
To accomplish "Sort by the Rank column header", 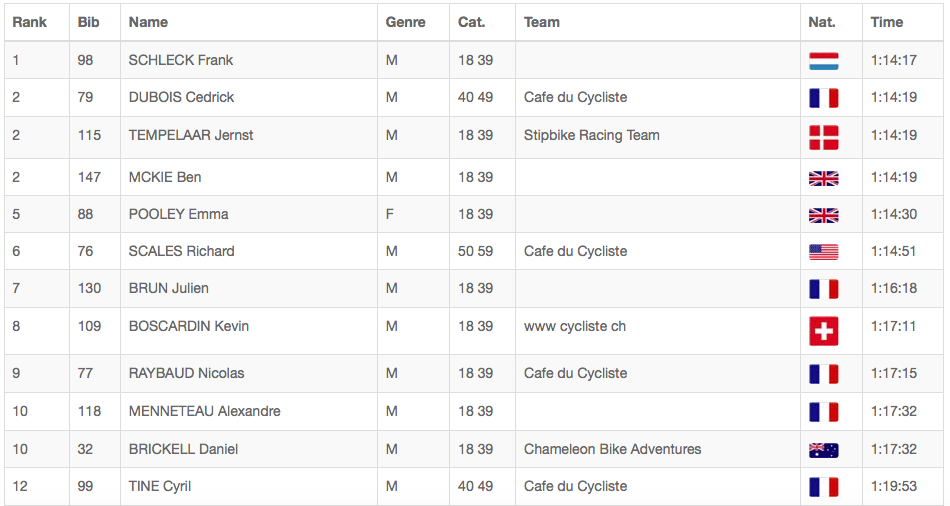I will 30,22.
